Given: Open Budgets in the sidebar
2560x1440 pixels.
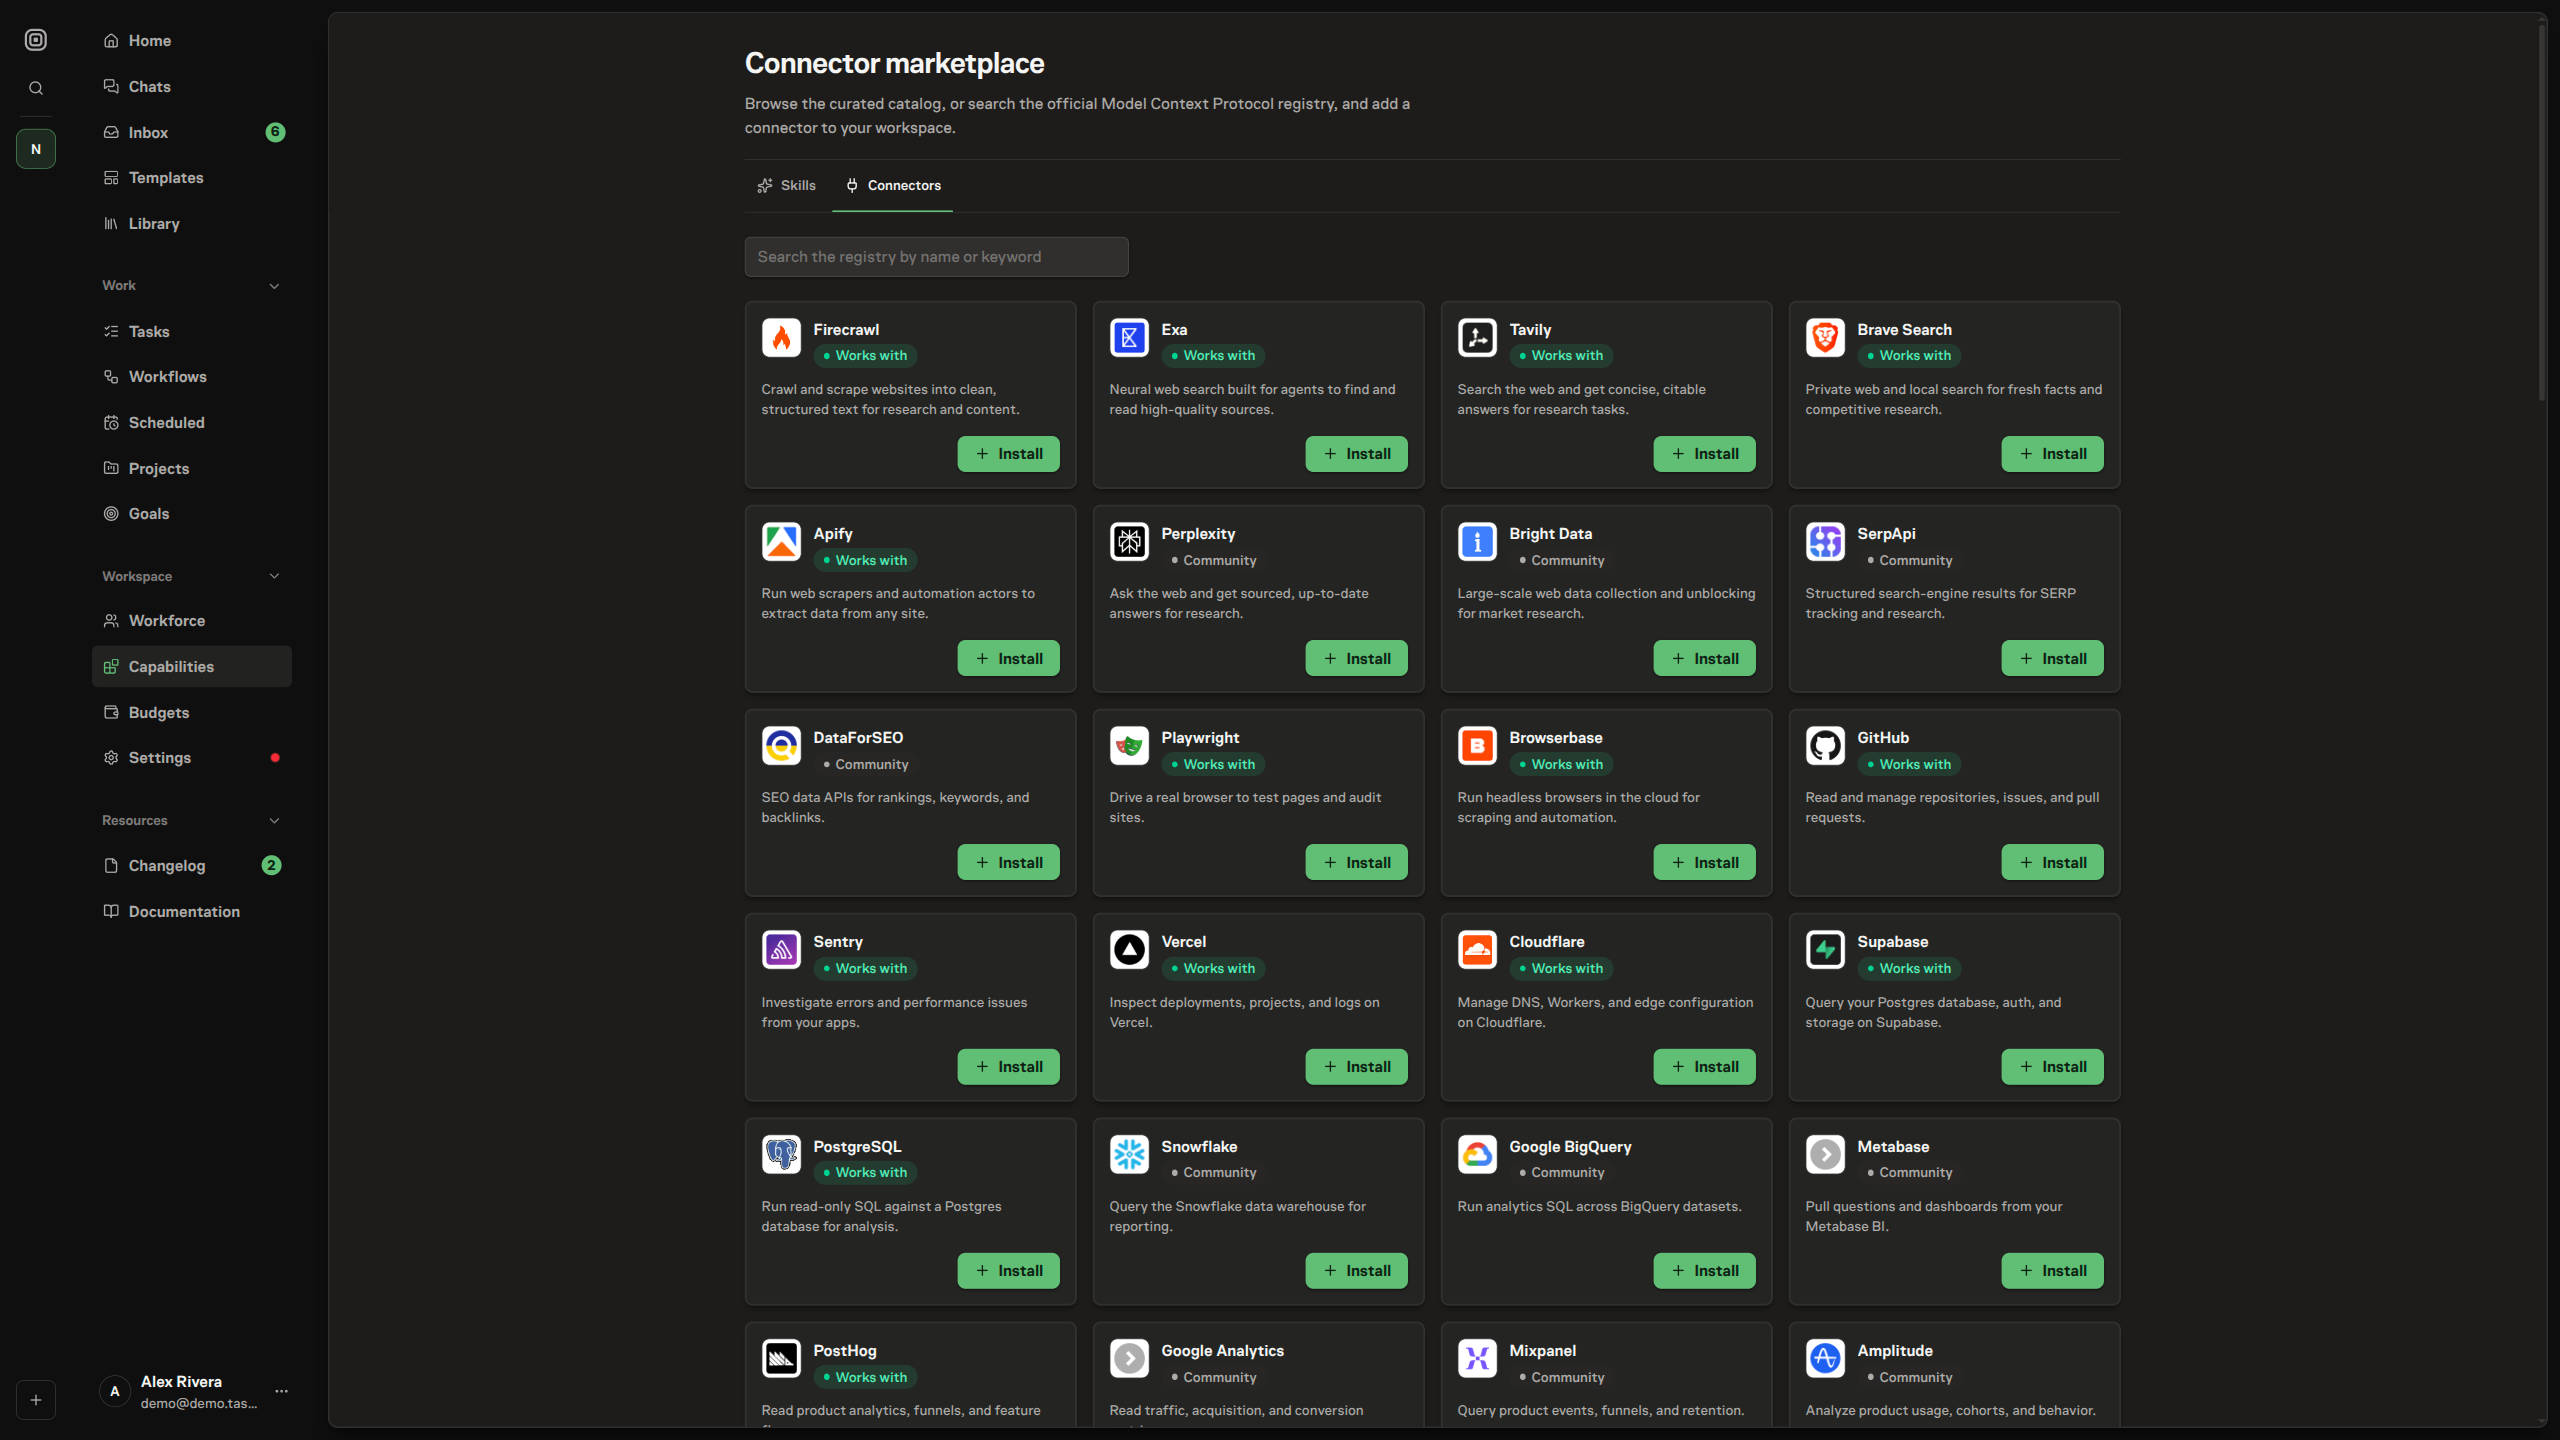Looking at the screenshot, I should point(192,713).
